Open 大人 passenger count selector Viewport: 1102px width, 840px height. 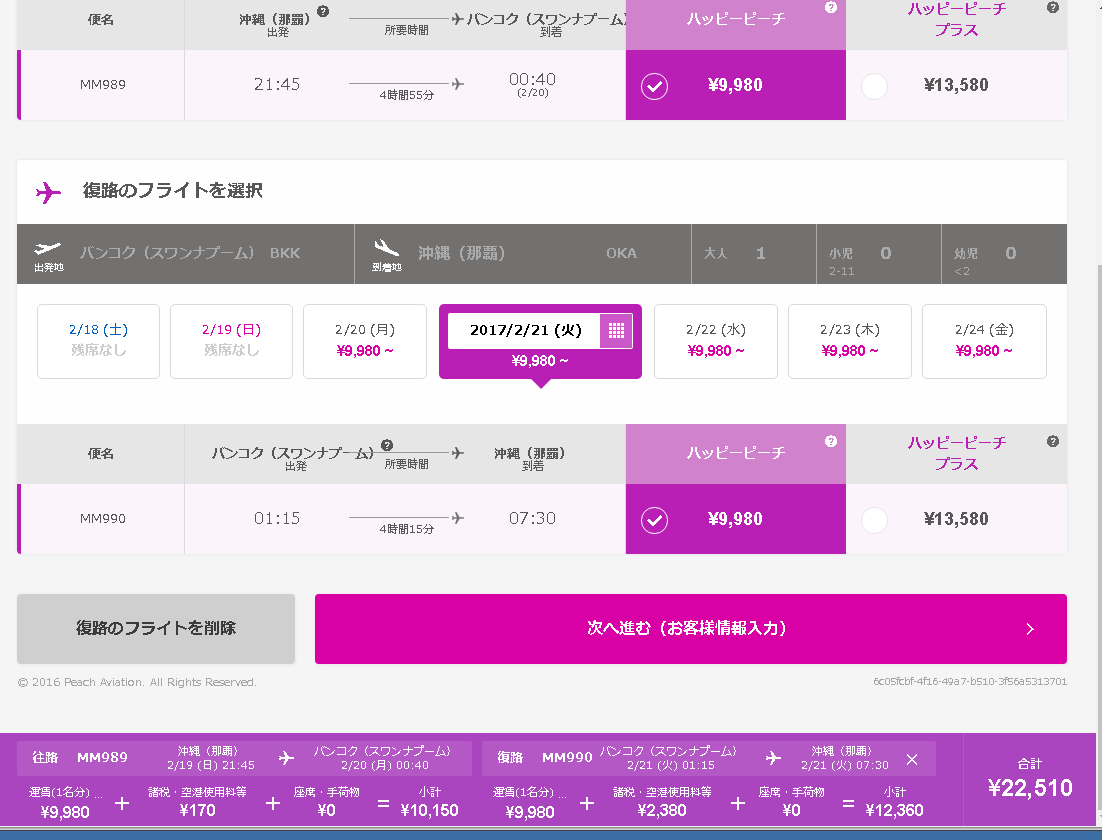[753, 254]
